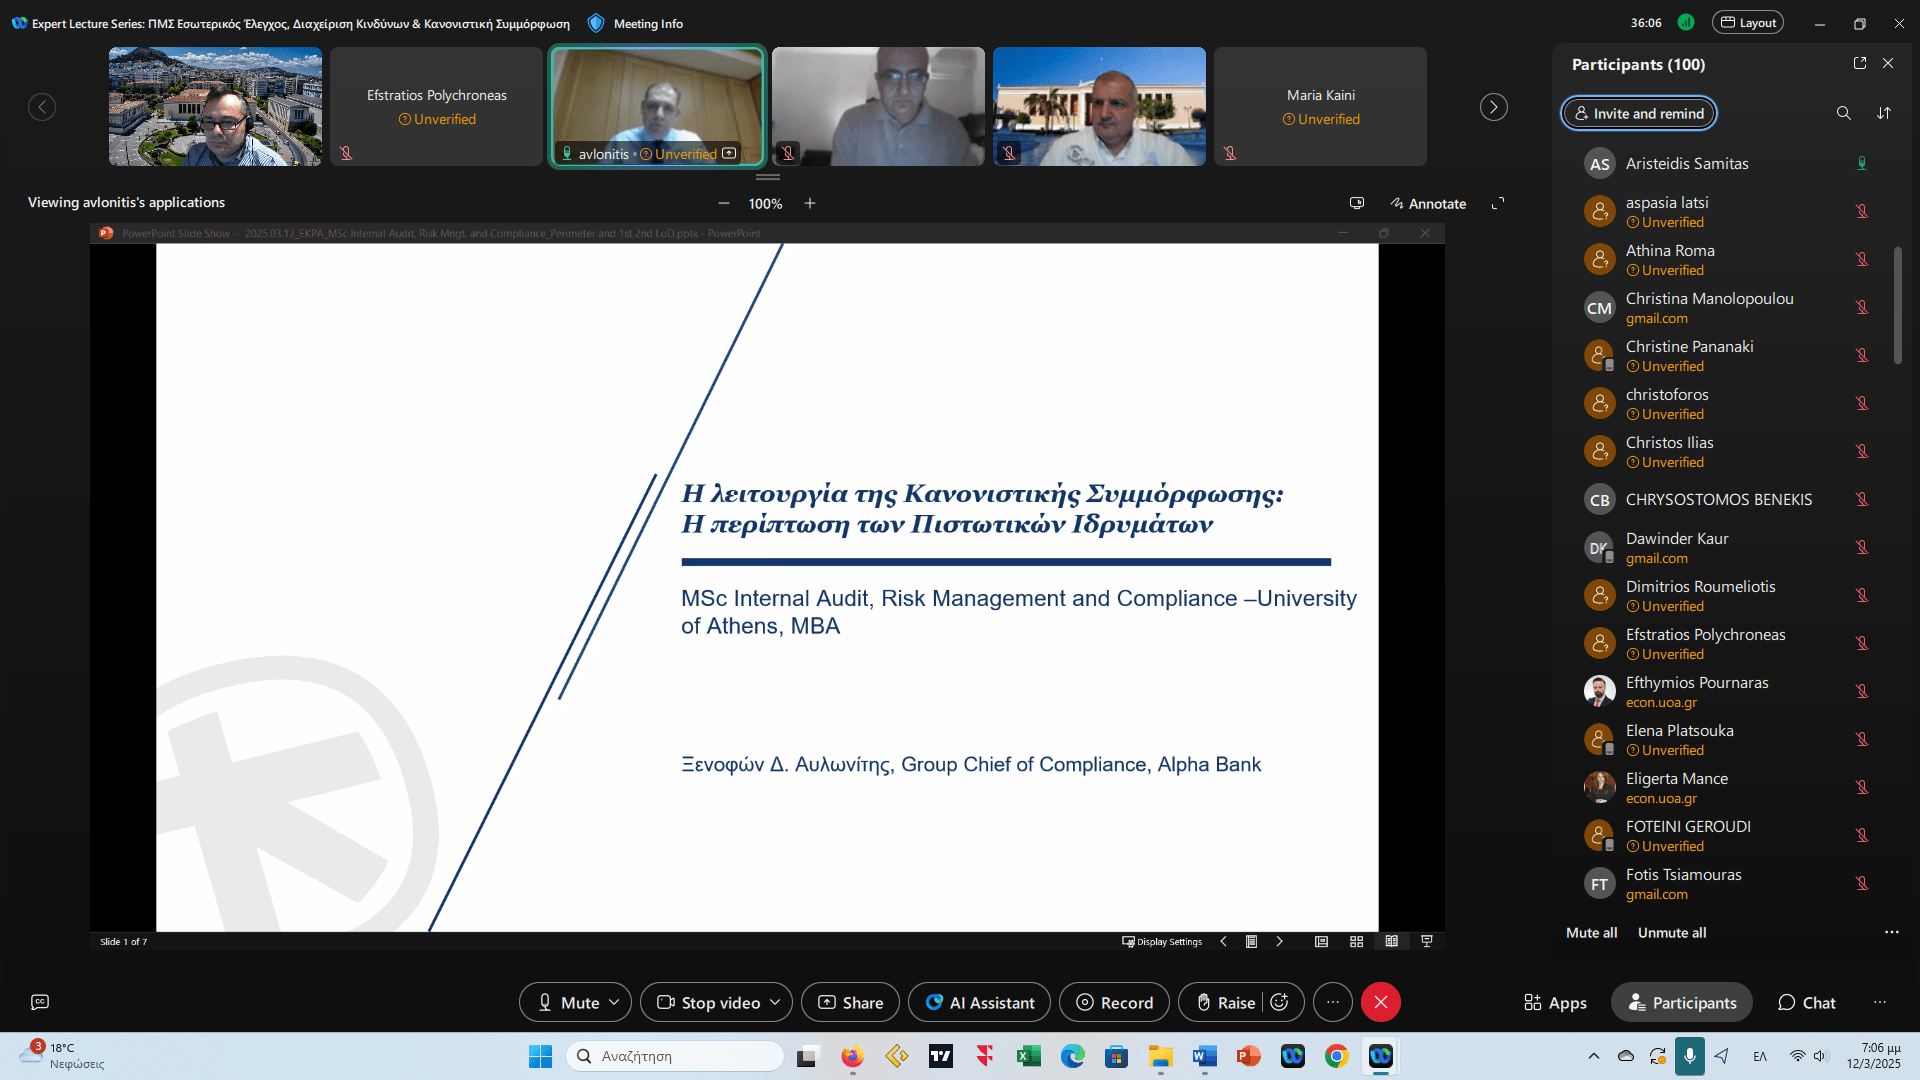Open the Layout dropdown
The height and width of the screenshot is (1080, 1920).
click(x=1747, y=23)
